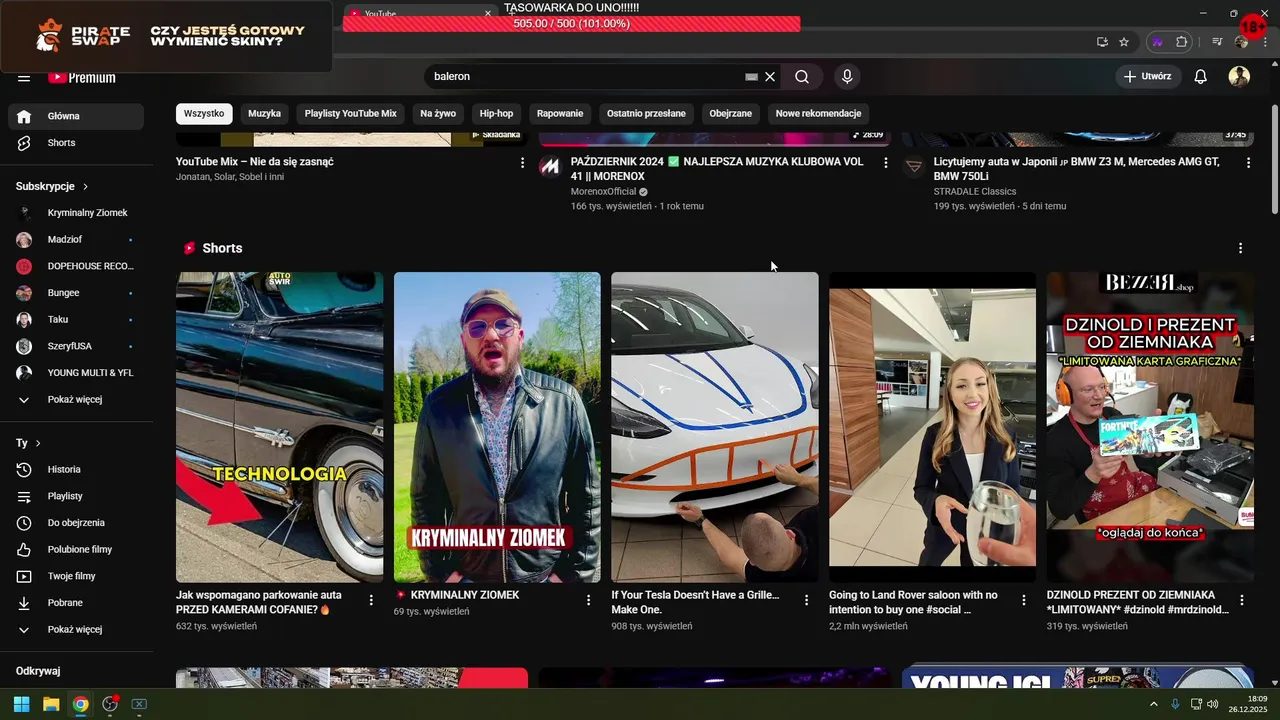
Task: Open the Tesla Grille short thumbnail
Action: pyautogui.click(x=715, y=427)
